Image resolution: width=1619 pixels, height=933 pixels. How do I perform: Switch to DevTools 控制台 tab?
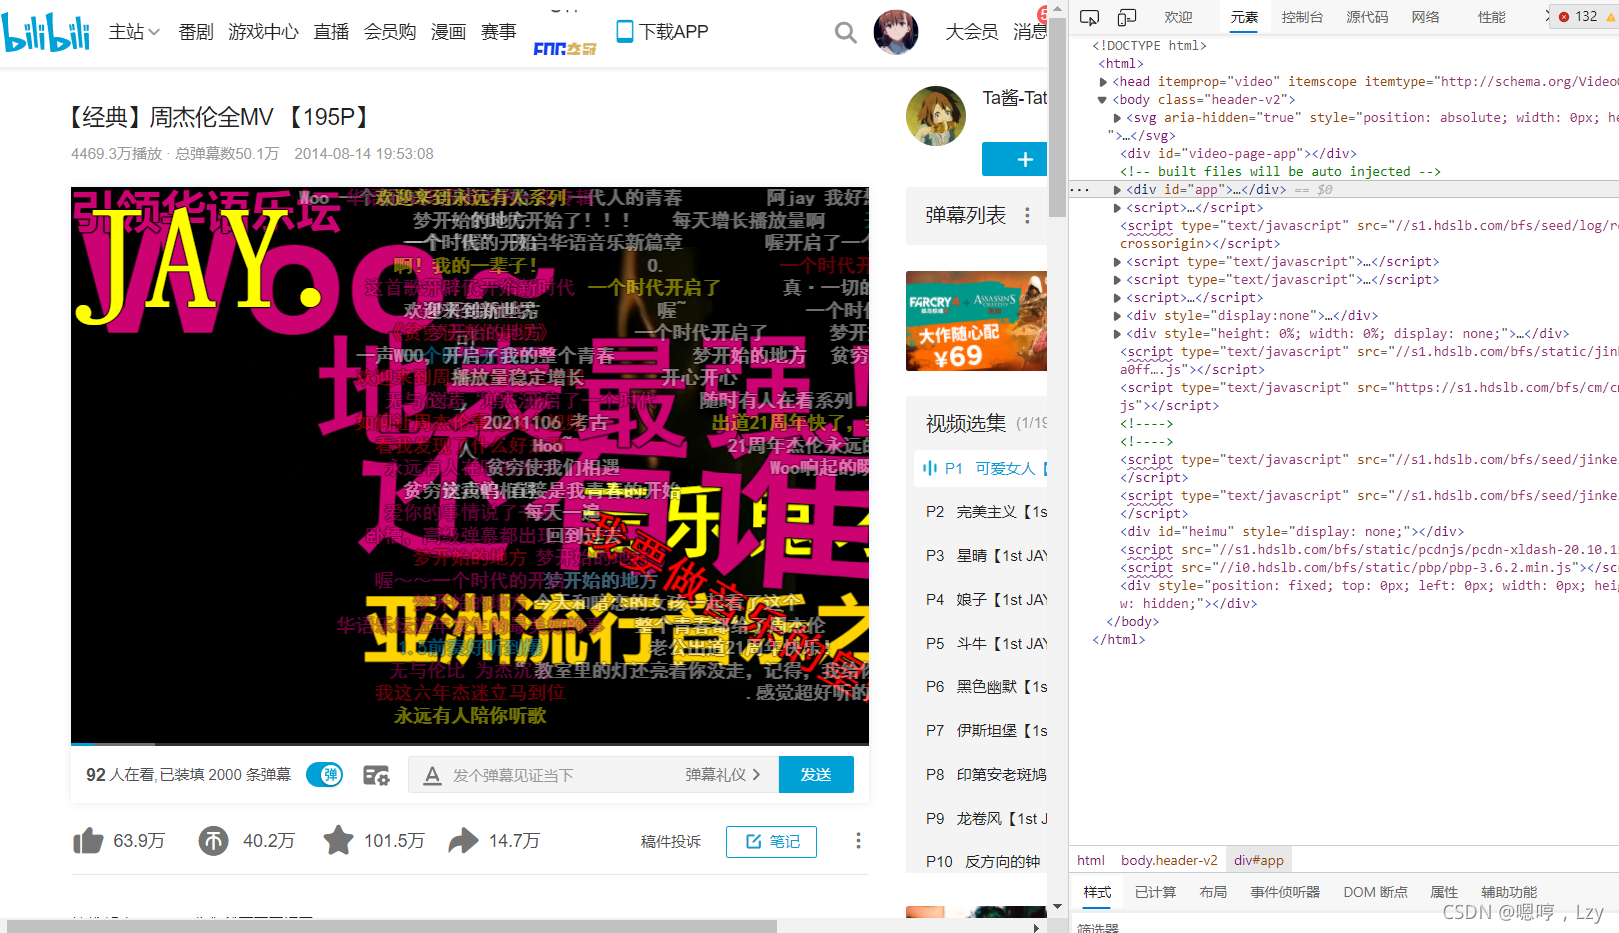pyautogui.click(x=1302, y=17)
